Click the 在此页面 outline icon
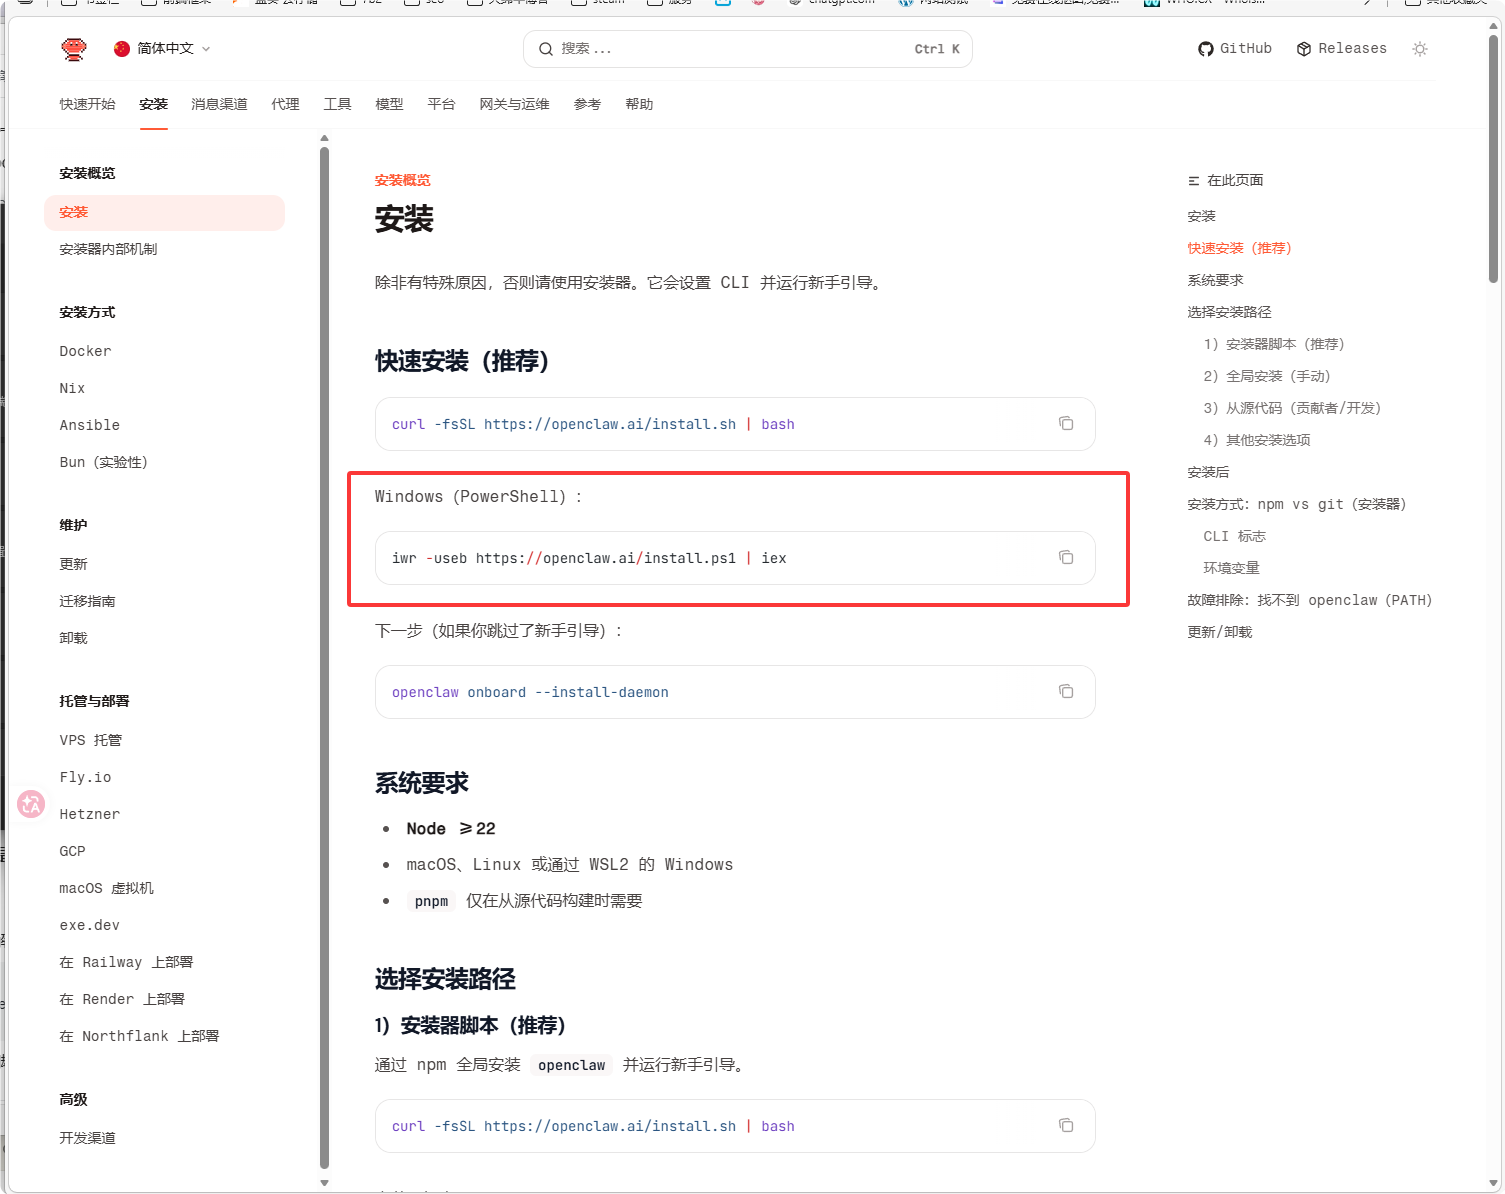This screenshot has height=1194, width=1505. 1193,180
